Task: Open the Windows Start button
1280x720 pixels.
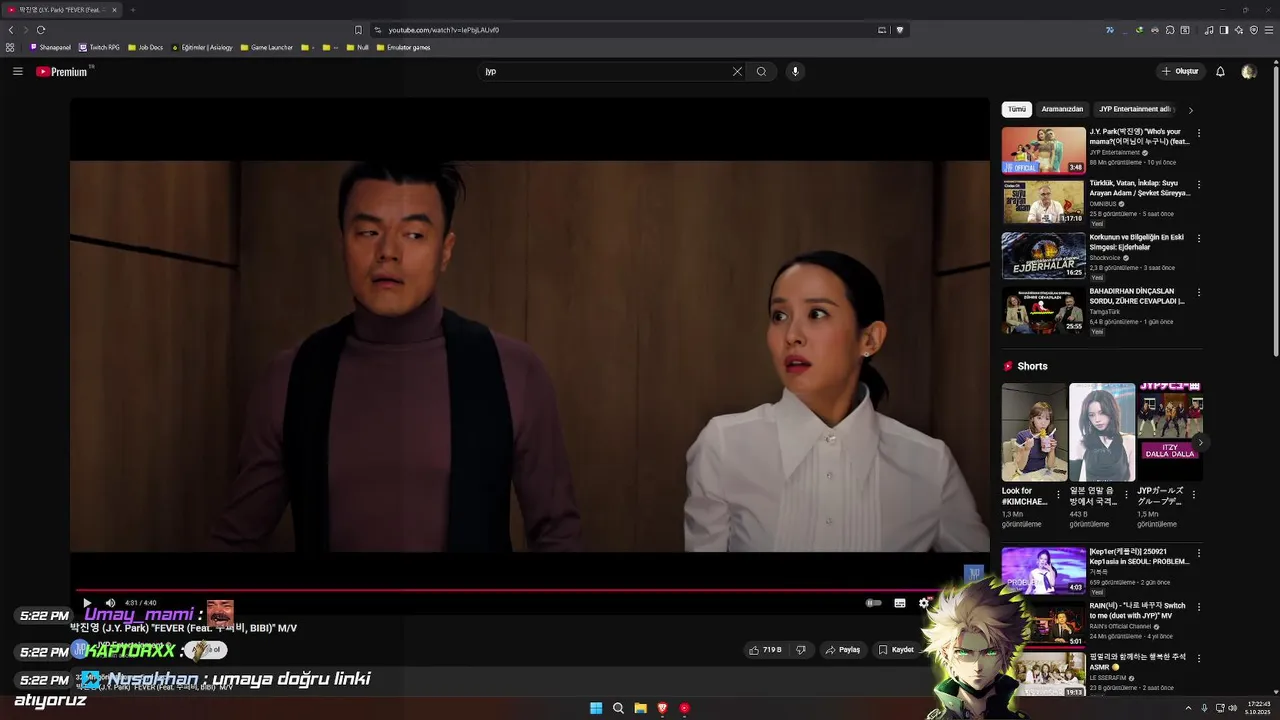Action: [x=596, y=708]
